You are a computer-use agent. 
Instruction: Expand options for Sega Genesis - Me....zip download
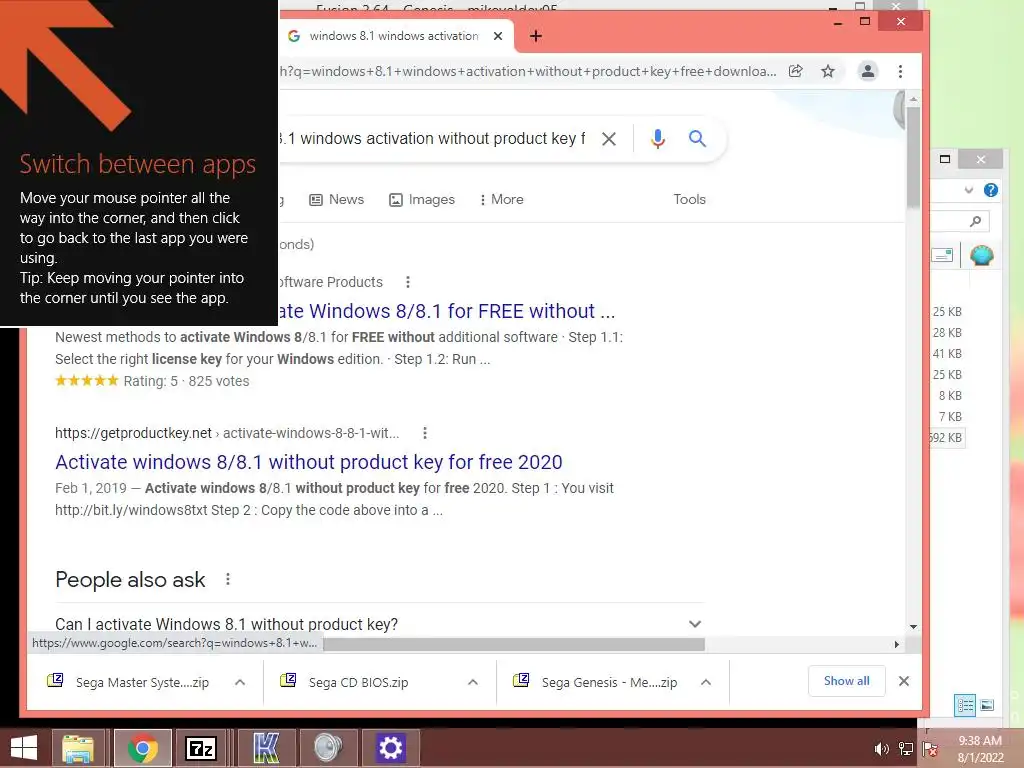(706, 682)
